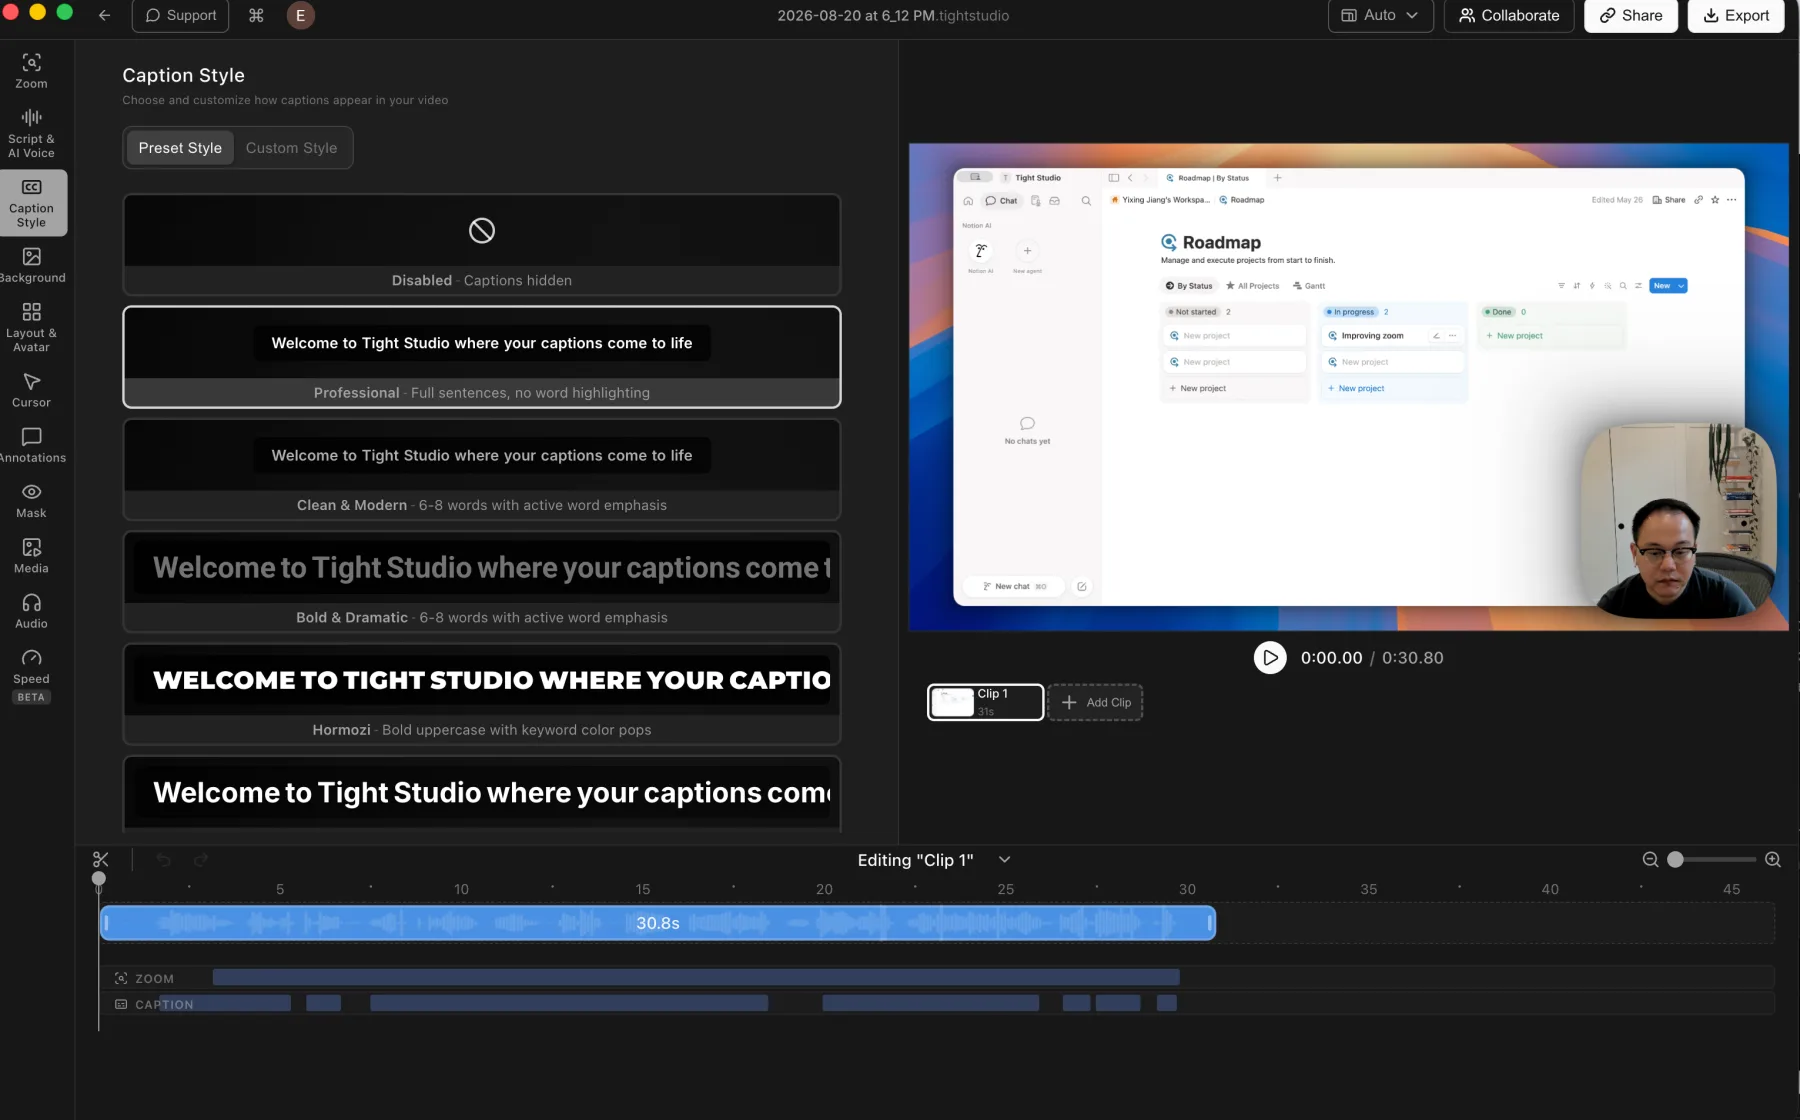Screen dimensions: 1800x1120
Task: Open Script & AI Voice panel
Action: [x=31, y=133]
